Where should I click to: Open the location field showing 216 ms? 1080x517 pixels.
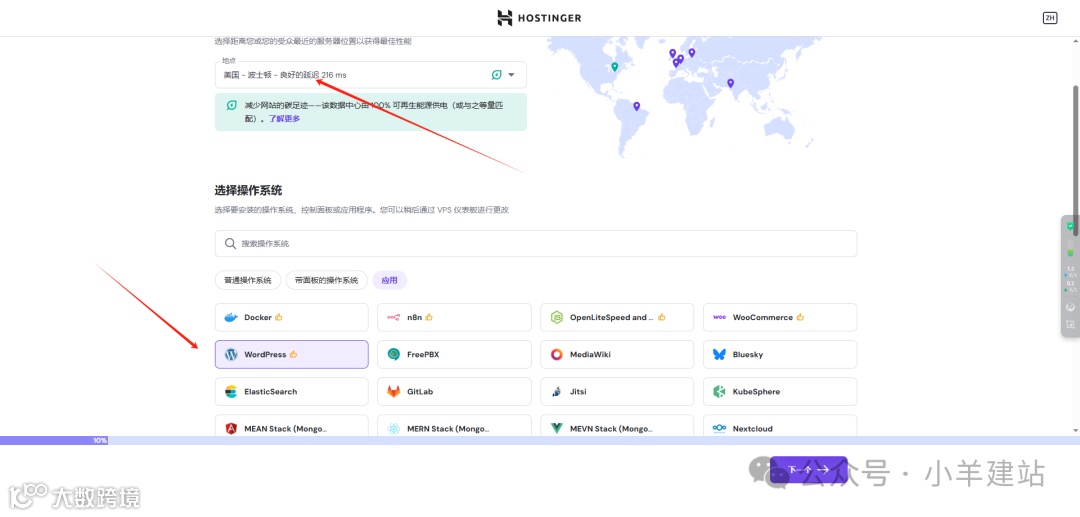coord(371,74)
